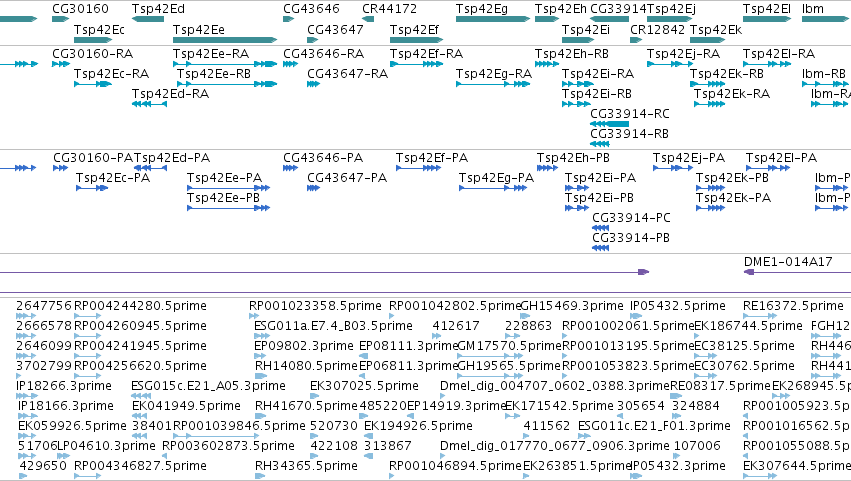Click EST RH34365.5prime
Viewport: 851px width, 481px height.
coord(307,467)
